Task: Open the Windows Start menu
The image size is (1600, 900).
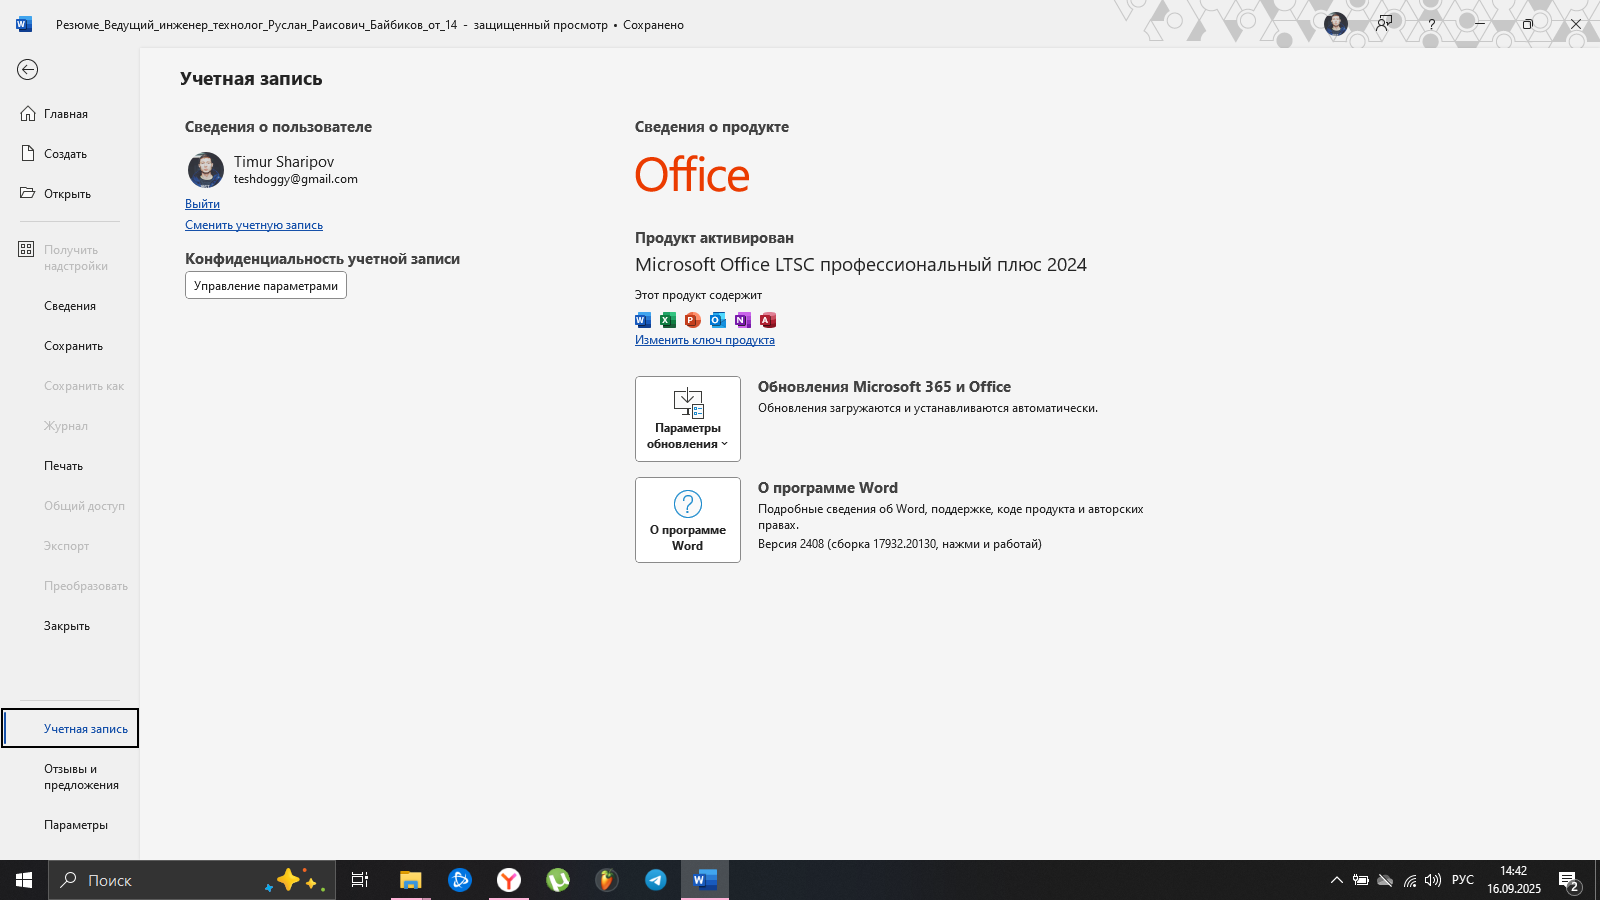Action: pyautogui.click(x=24, y=880)
